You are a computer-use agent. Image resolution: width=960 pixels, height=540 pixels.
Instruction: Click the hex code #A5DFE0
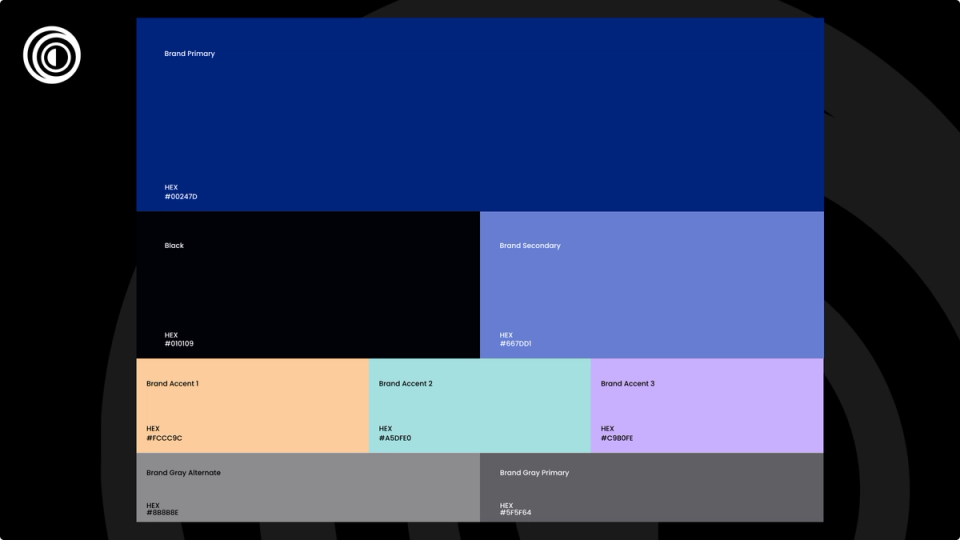[x=395, y=438]
